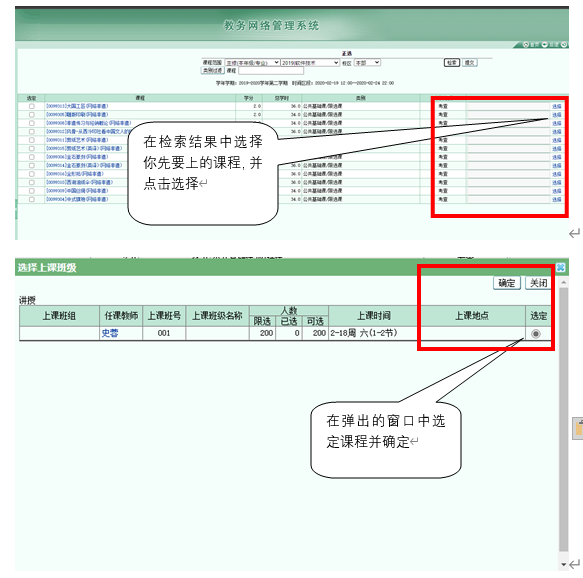
Task: Click the popup scrollbar's down arrow
Action: (564, 564)
